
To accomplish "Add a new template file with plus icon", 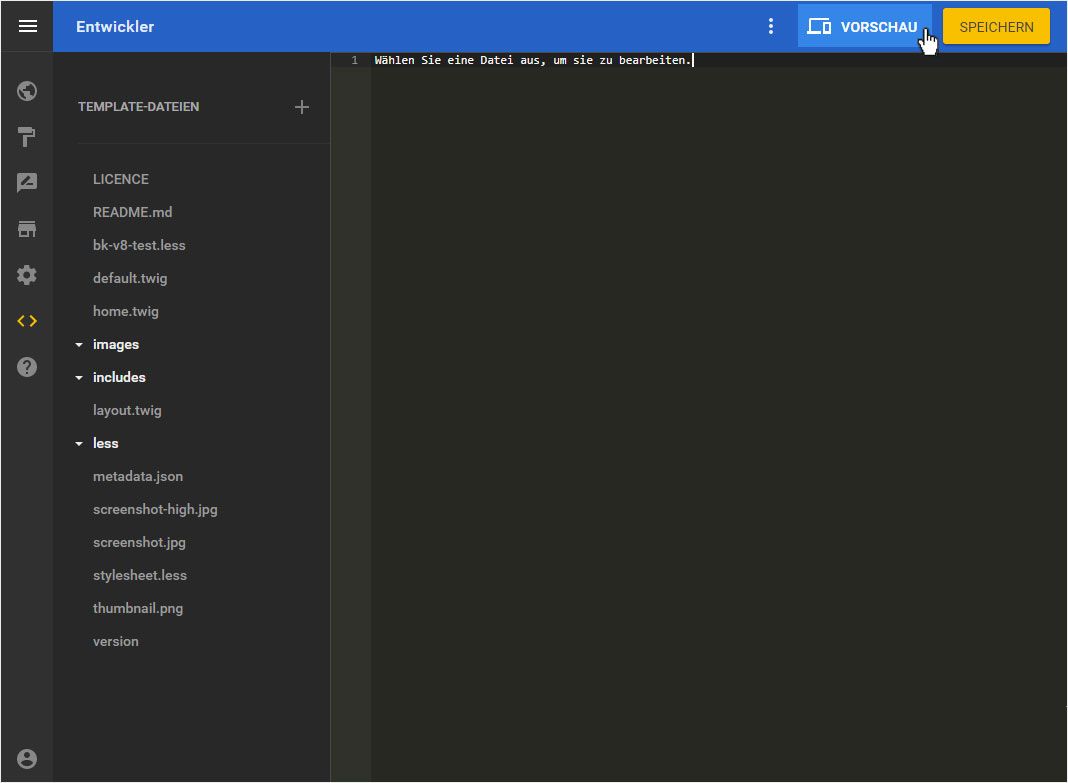I will coord(302,107).
